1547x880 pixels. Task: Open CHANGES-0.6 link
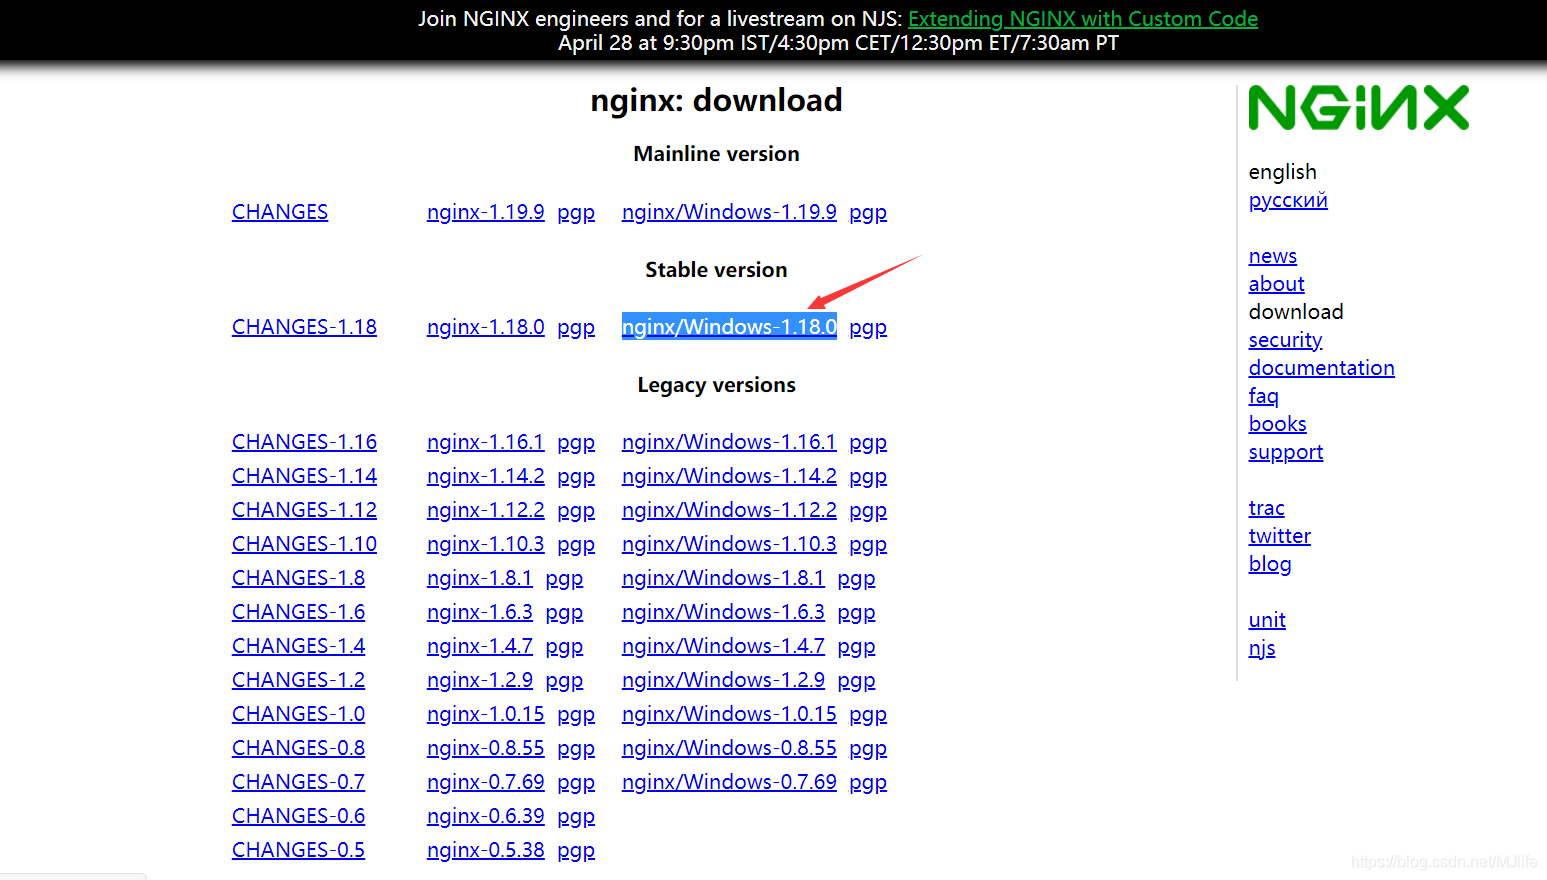[298, 816]
